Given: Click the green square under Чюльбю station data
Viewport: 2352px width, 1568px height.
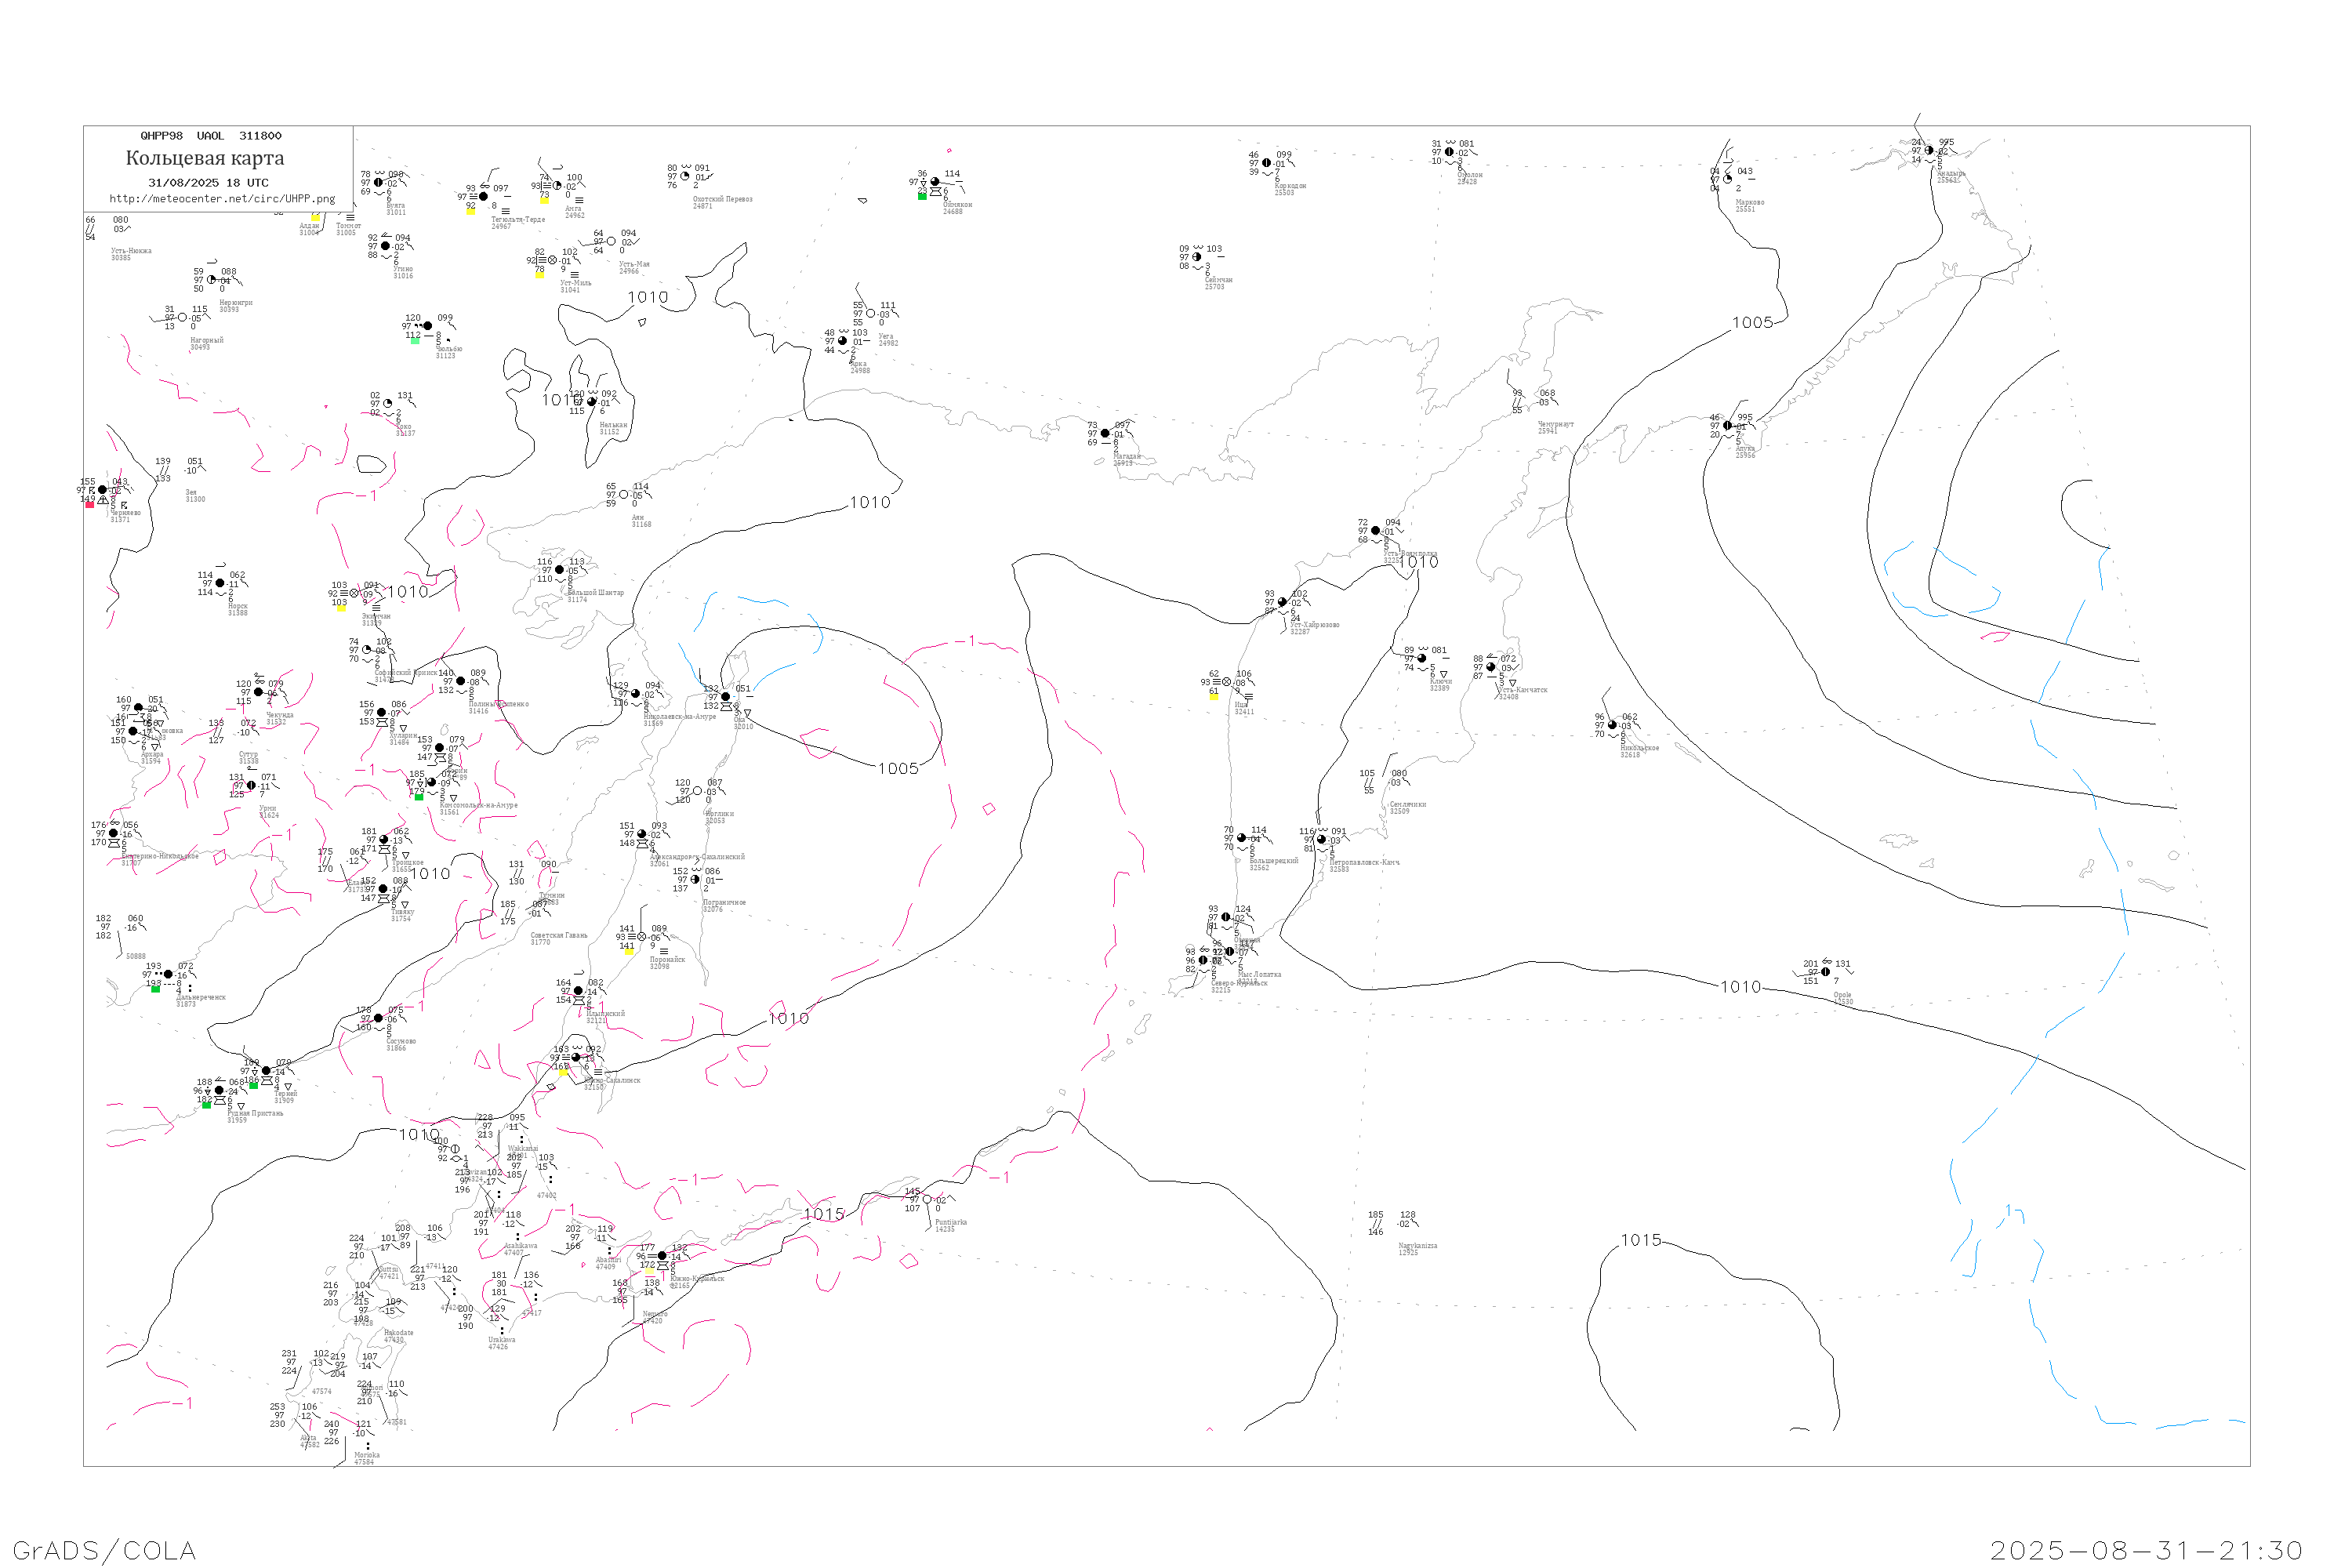Looking at the screenshot, I should pyautogui.click(x=415, y=341).
